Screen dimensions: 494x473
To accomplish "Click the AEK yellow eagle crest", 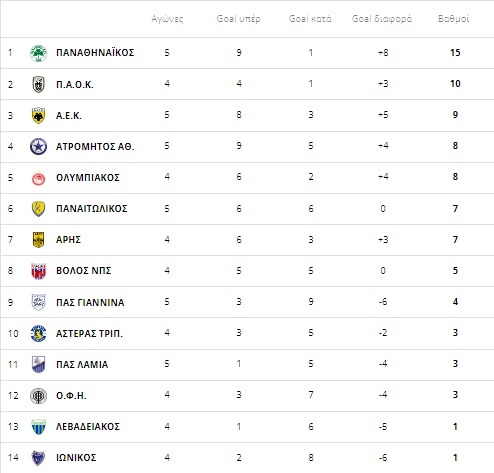I will tap(38, 115).
